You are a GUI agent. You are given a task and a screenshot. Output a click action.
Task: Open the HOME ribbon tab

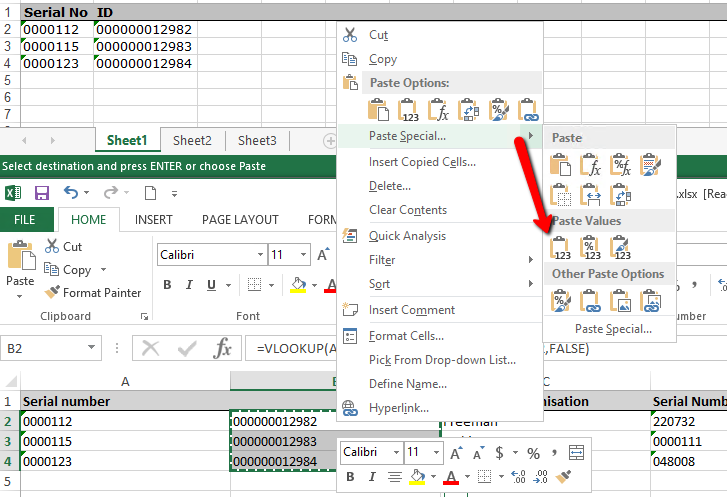point(88,220)
